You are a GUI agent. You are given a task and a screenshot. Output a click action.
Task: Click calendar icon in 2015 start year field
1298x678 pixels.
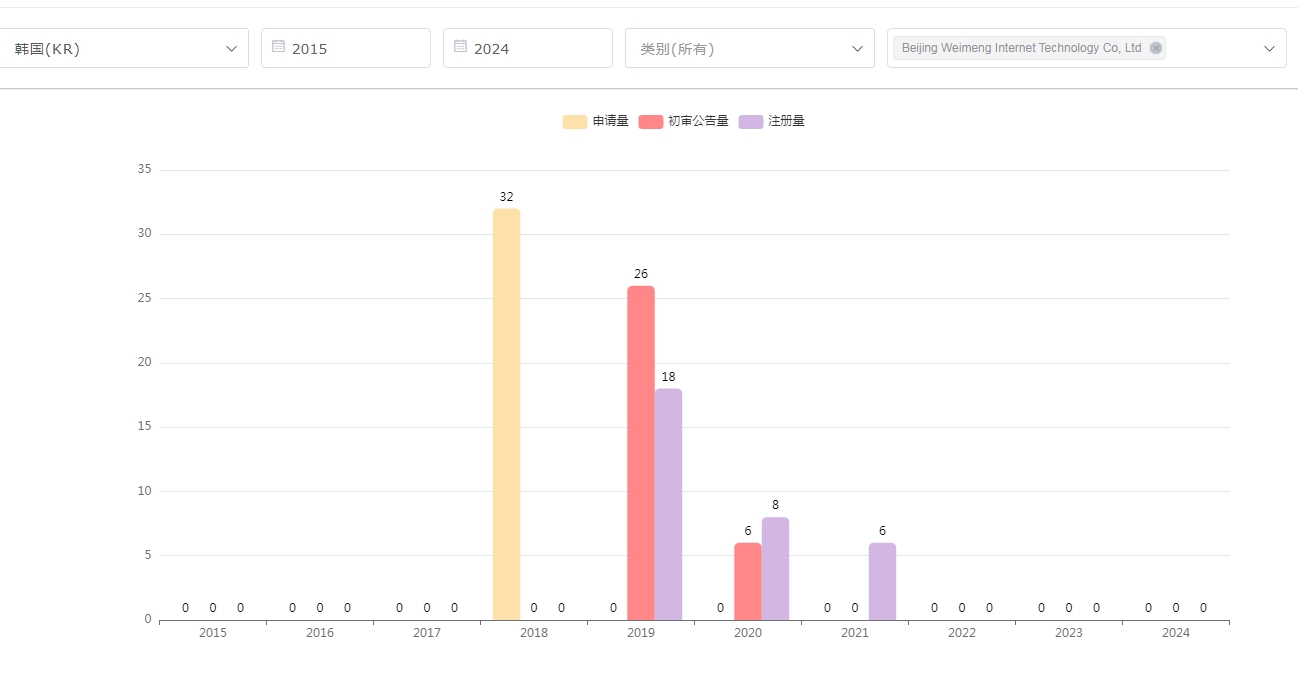278,46
